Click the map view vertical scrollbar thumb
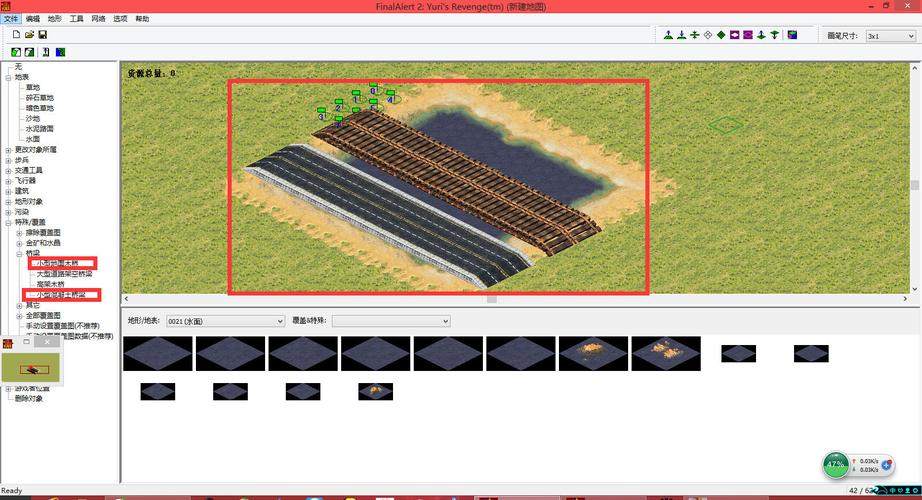922x500 pixels. coord(914,185)
